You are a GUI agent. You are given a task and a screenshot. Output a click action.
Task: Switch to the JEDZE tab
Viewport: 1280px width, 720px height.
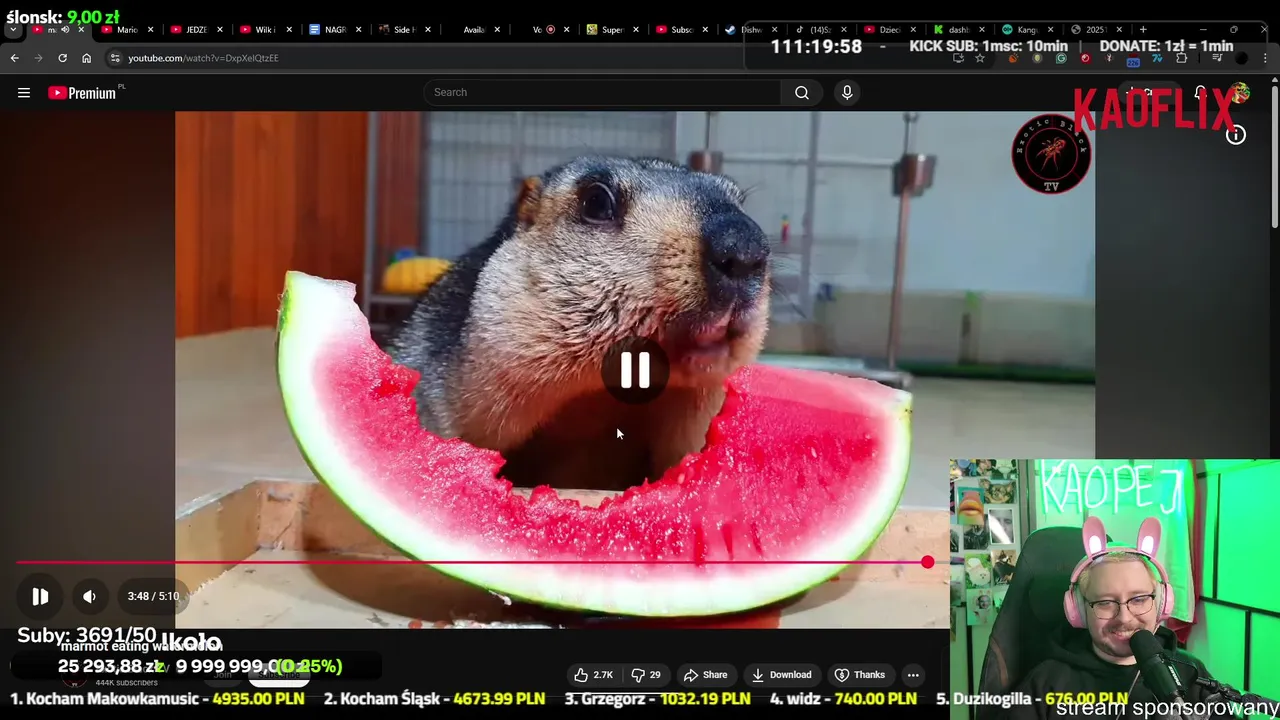196,29
